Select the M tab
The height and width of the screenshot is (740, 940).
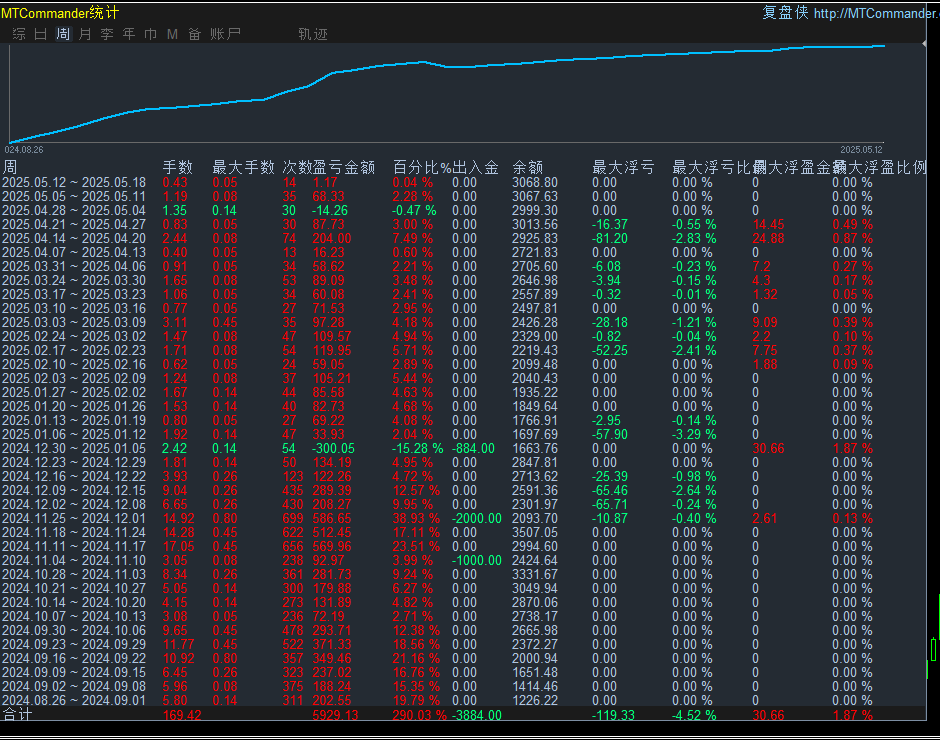pyautogui.click(x=172, y=34)
